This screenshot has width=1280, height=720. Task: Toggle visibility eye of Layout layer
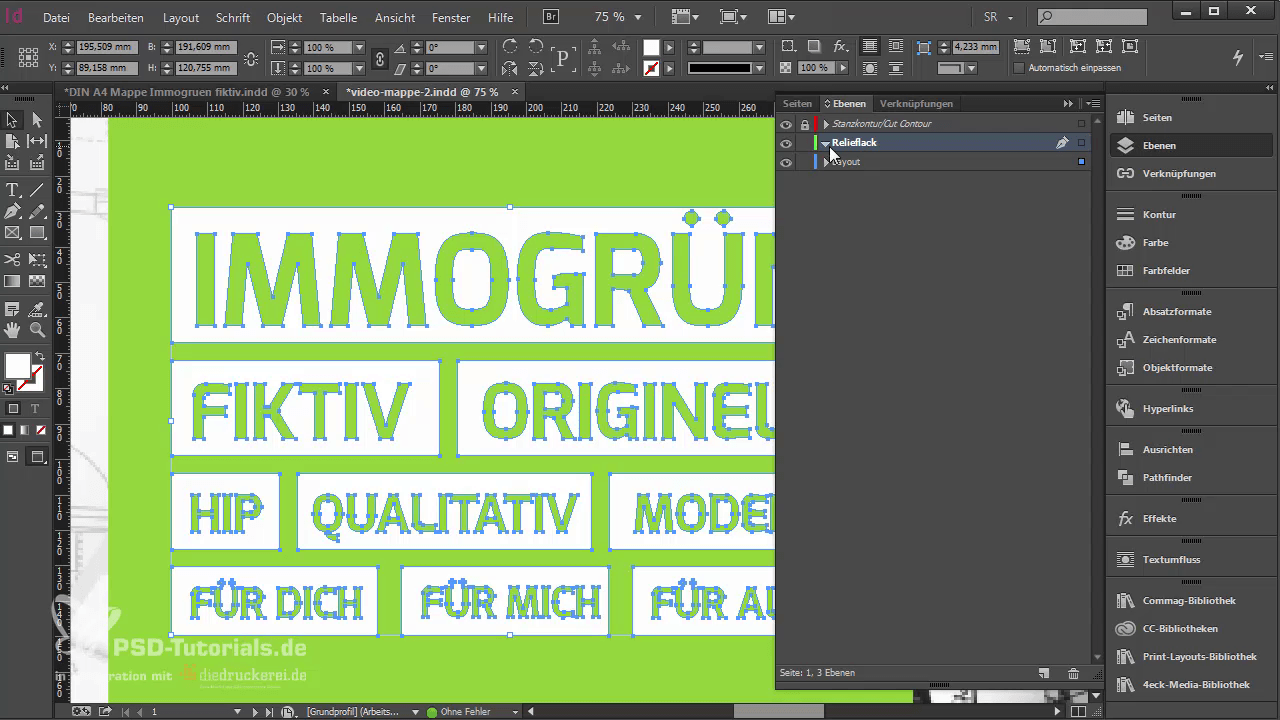pos(786,162)
